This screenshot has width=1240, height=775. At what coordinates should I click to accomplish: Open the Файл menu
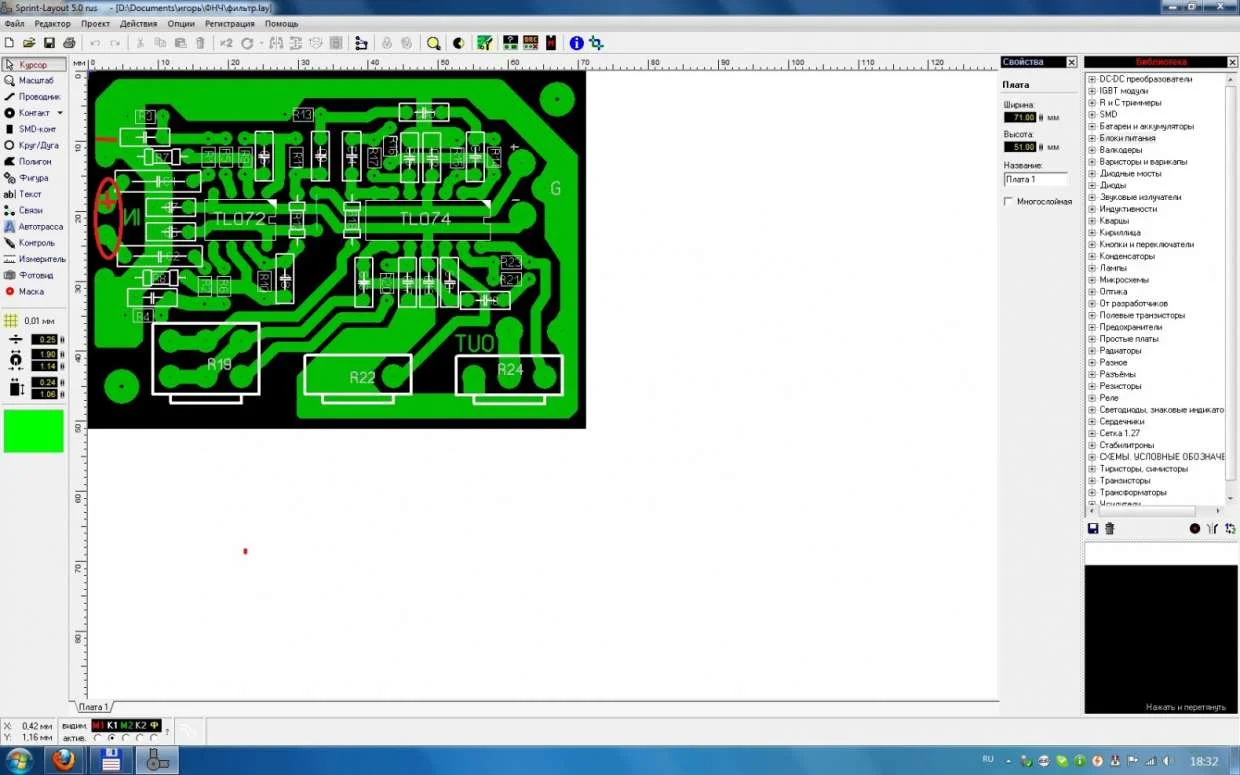(14, 23)
